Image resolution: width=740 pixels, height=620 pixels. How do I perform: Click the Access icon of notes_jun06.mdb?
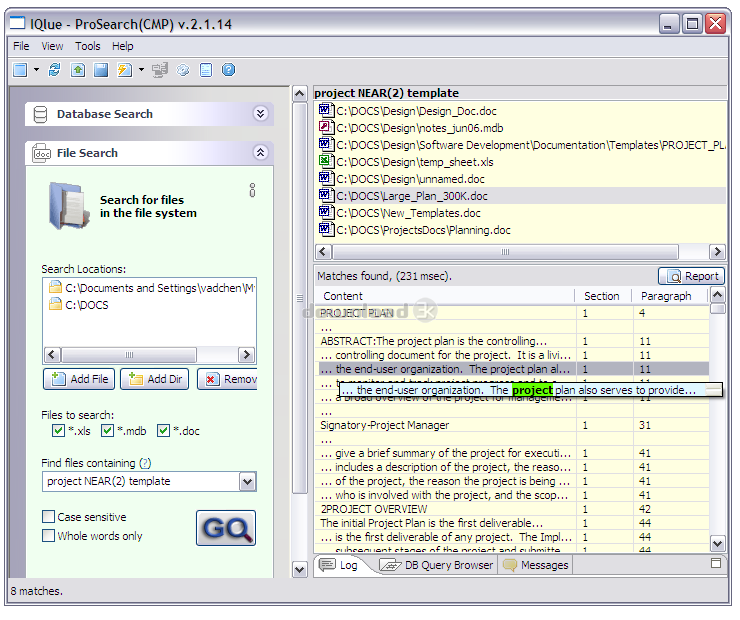[x=325, y=127]
